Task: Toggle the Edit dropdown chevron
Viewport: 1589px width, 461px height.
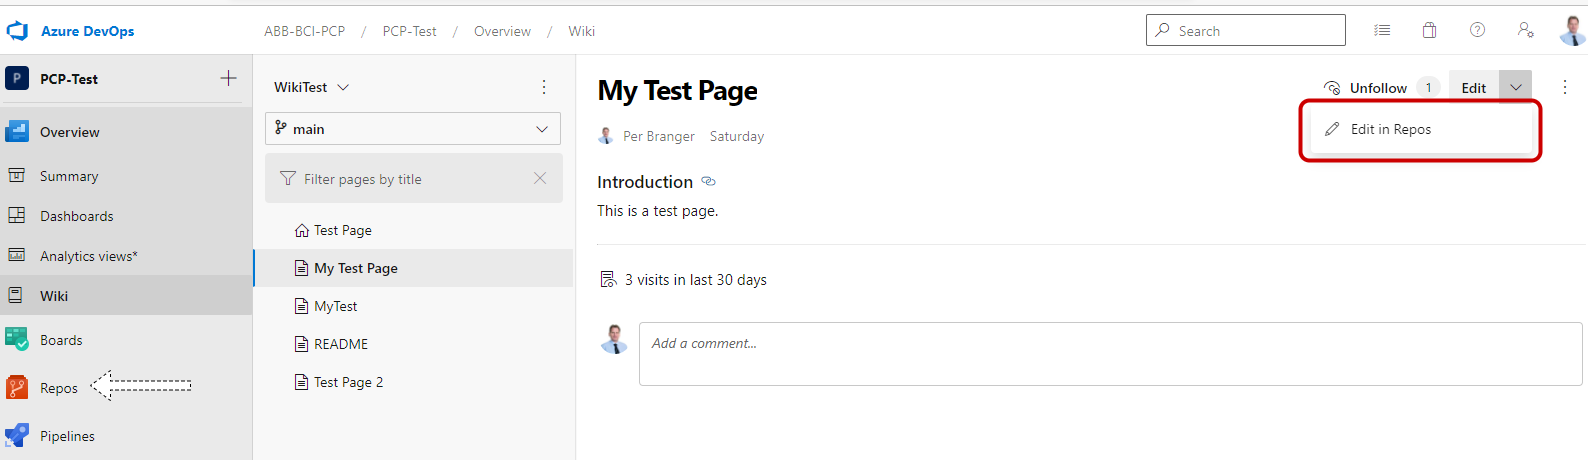Action: coord(1516,87)
